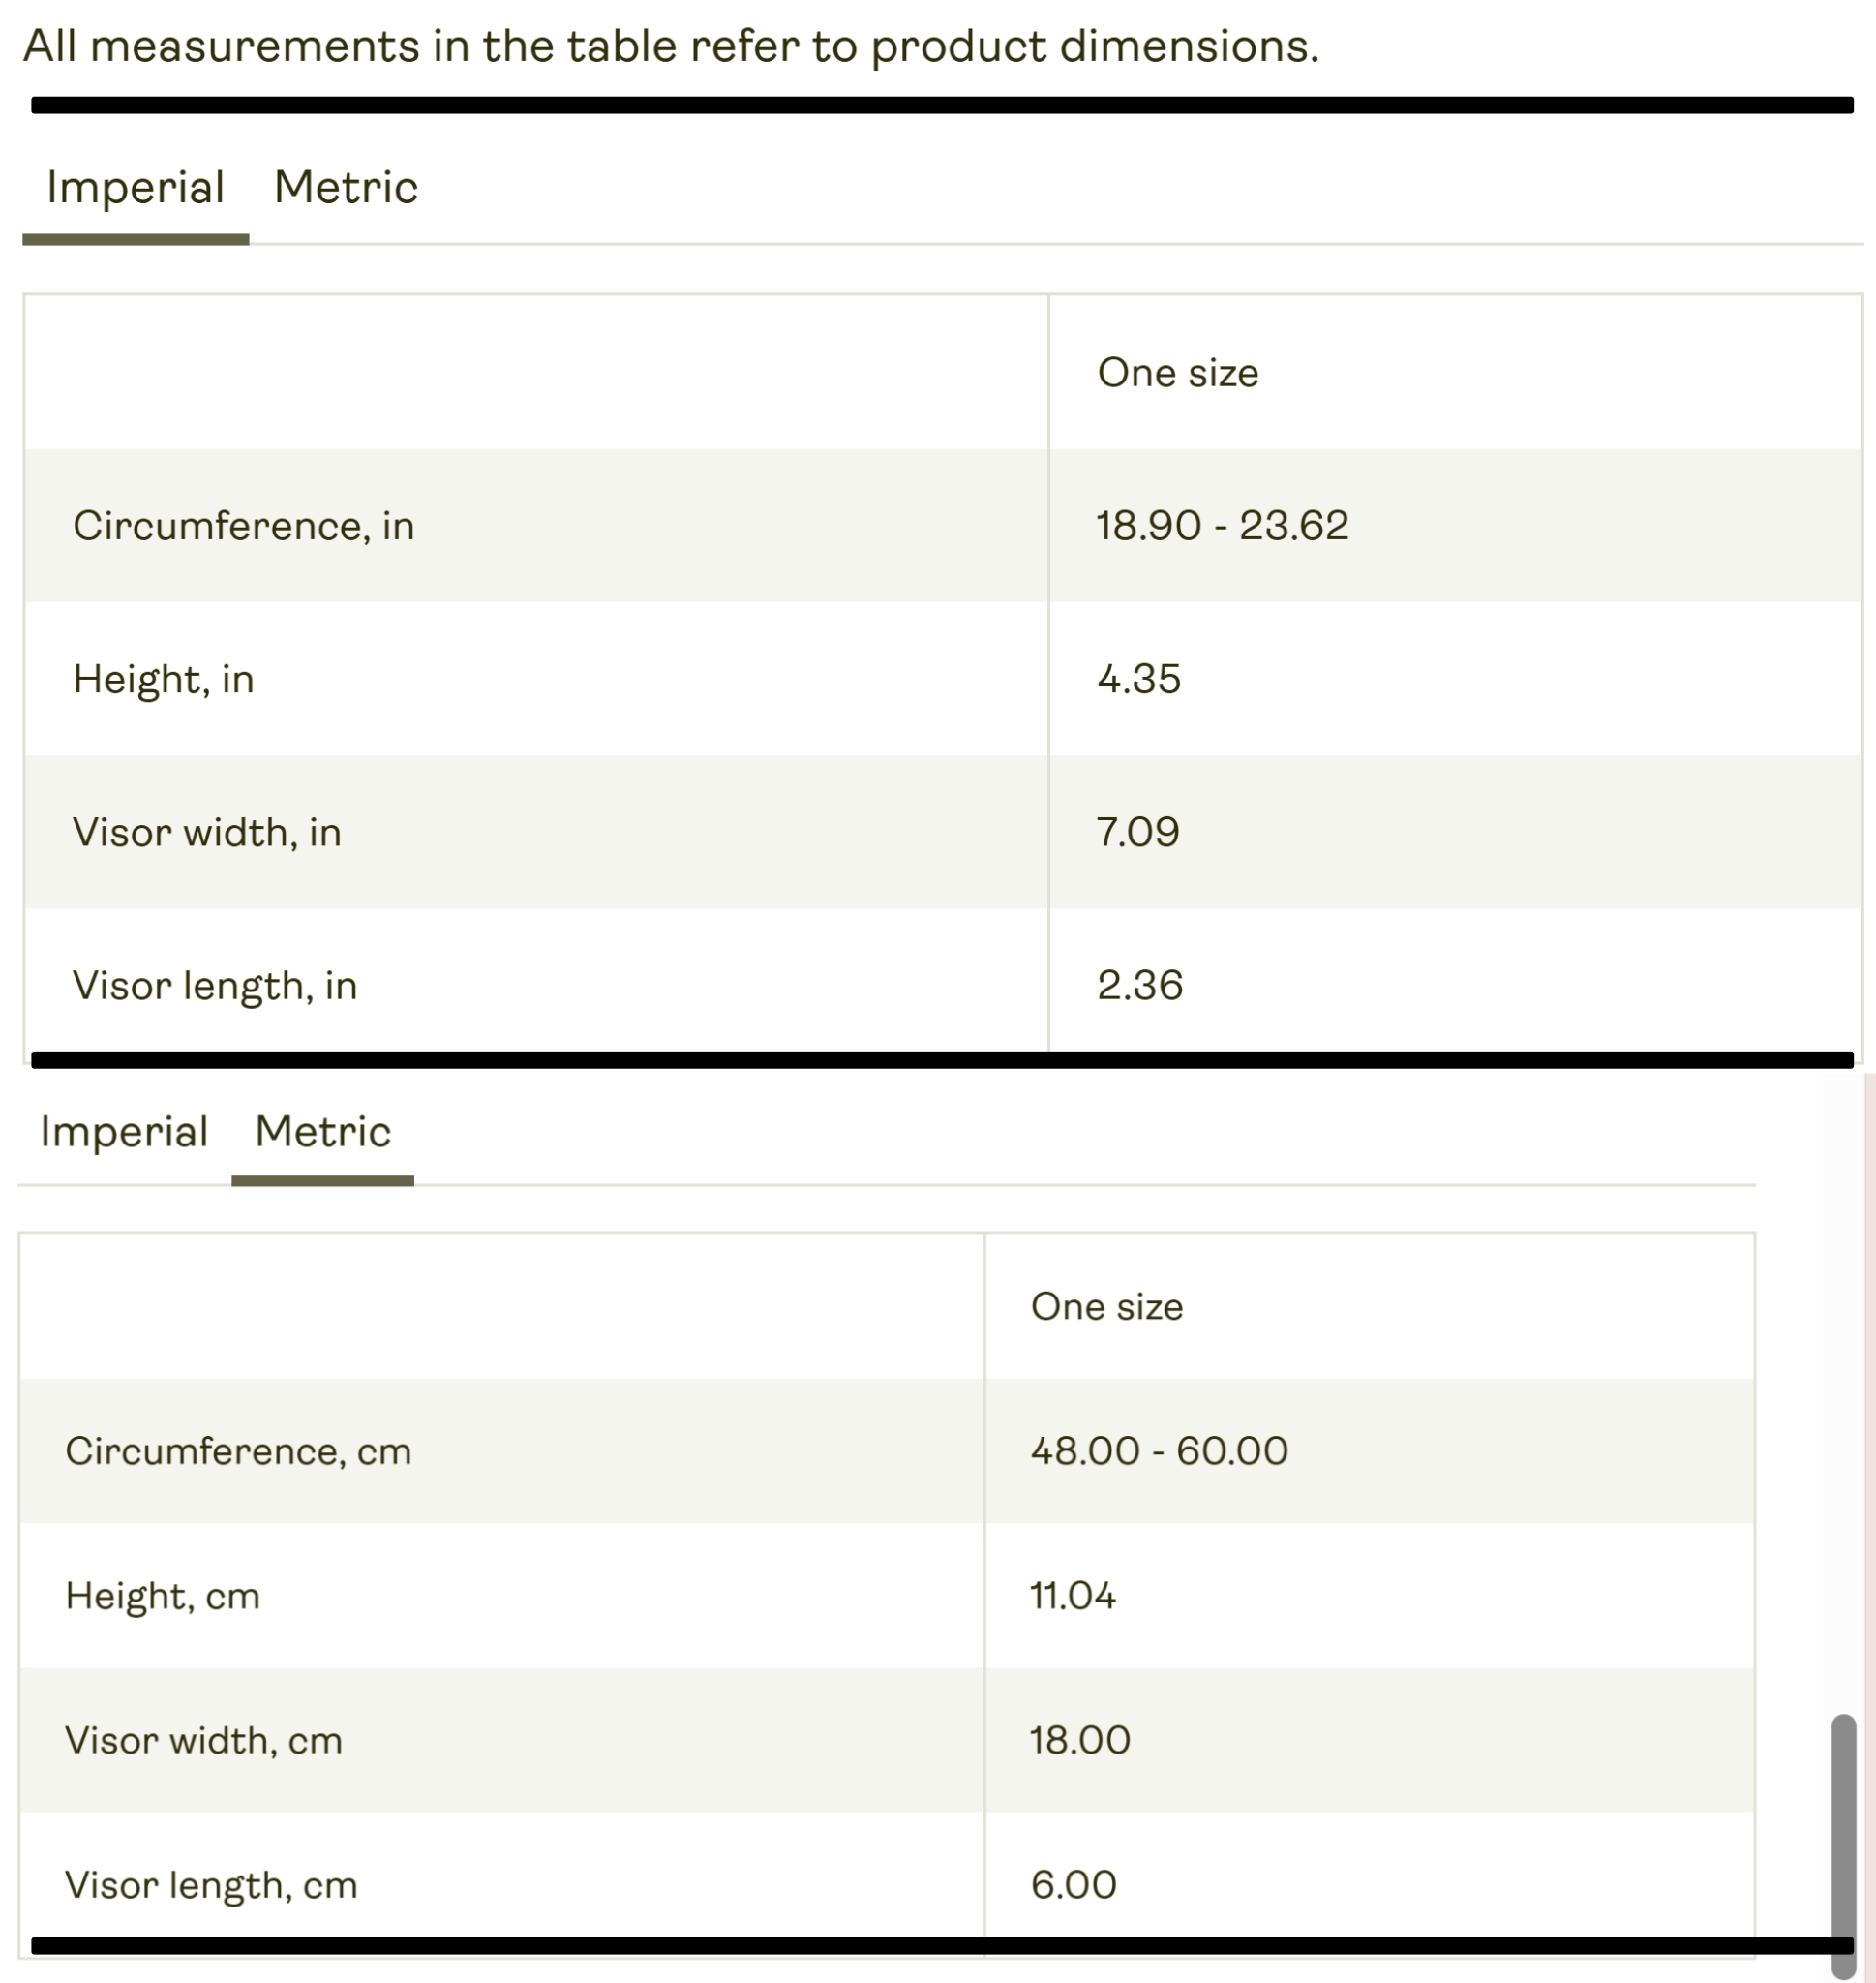The height and width of the screenshot is (1983, 1876).
Task: Click the 'Height, in' row label
Action: pyautogui.click(x=164, y=680)
